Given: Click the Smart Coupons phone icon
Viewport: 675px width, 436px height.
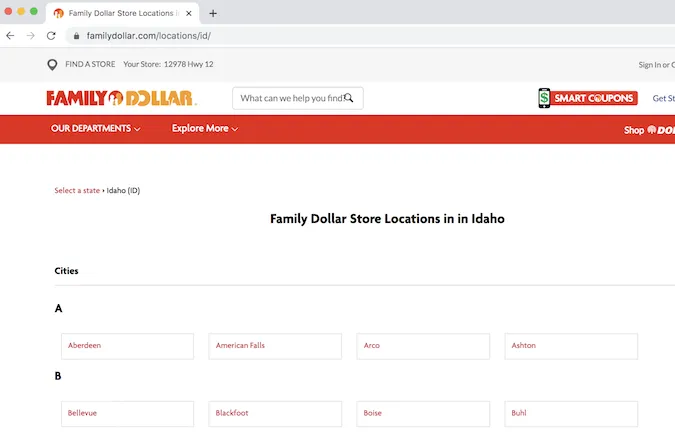Looking at the screenshot, I should (x=544, y=98).
